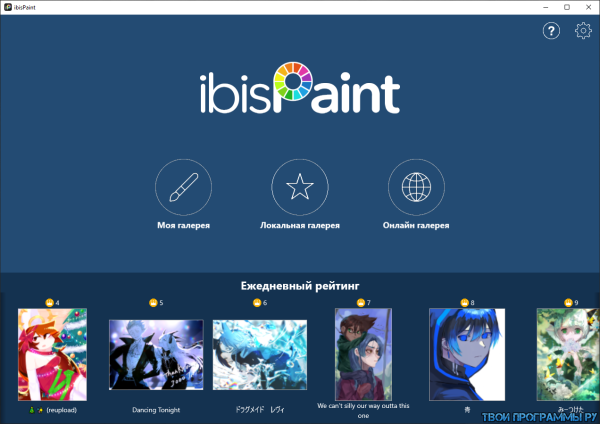
Task: Click the ibisPaint app icon in title bar
Action: [x=8, y=7]
